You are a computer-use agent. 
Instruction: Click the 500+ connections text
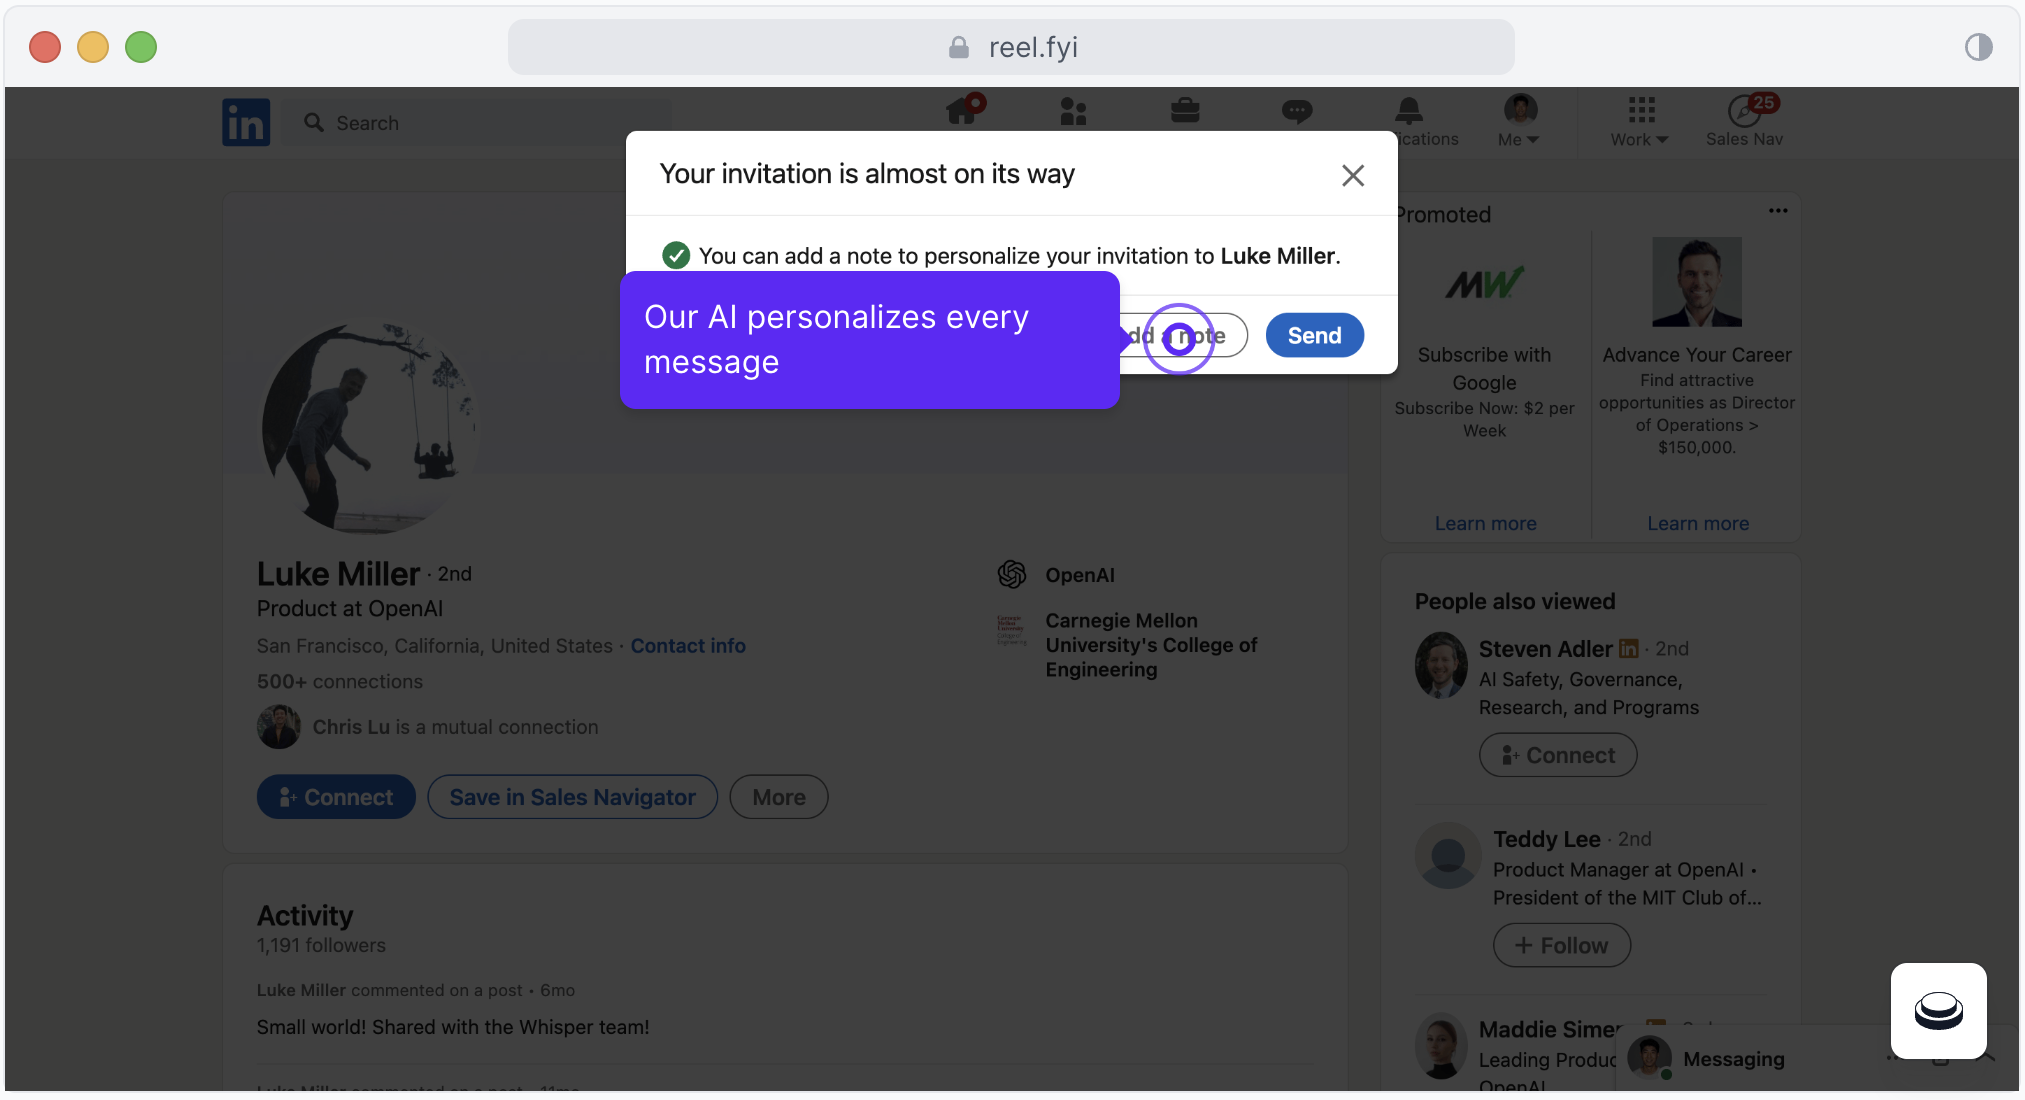[x=340, y=681]
